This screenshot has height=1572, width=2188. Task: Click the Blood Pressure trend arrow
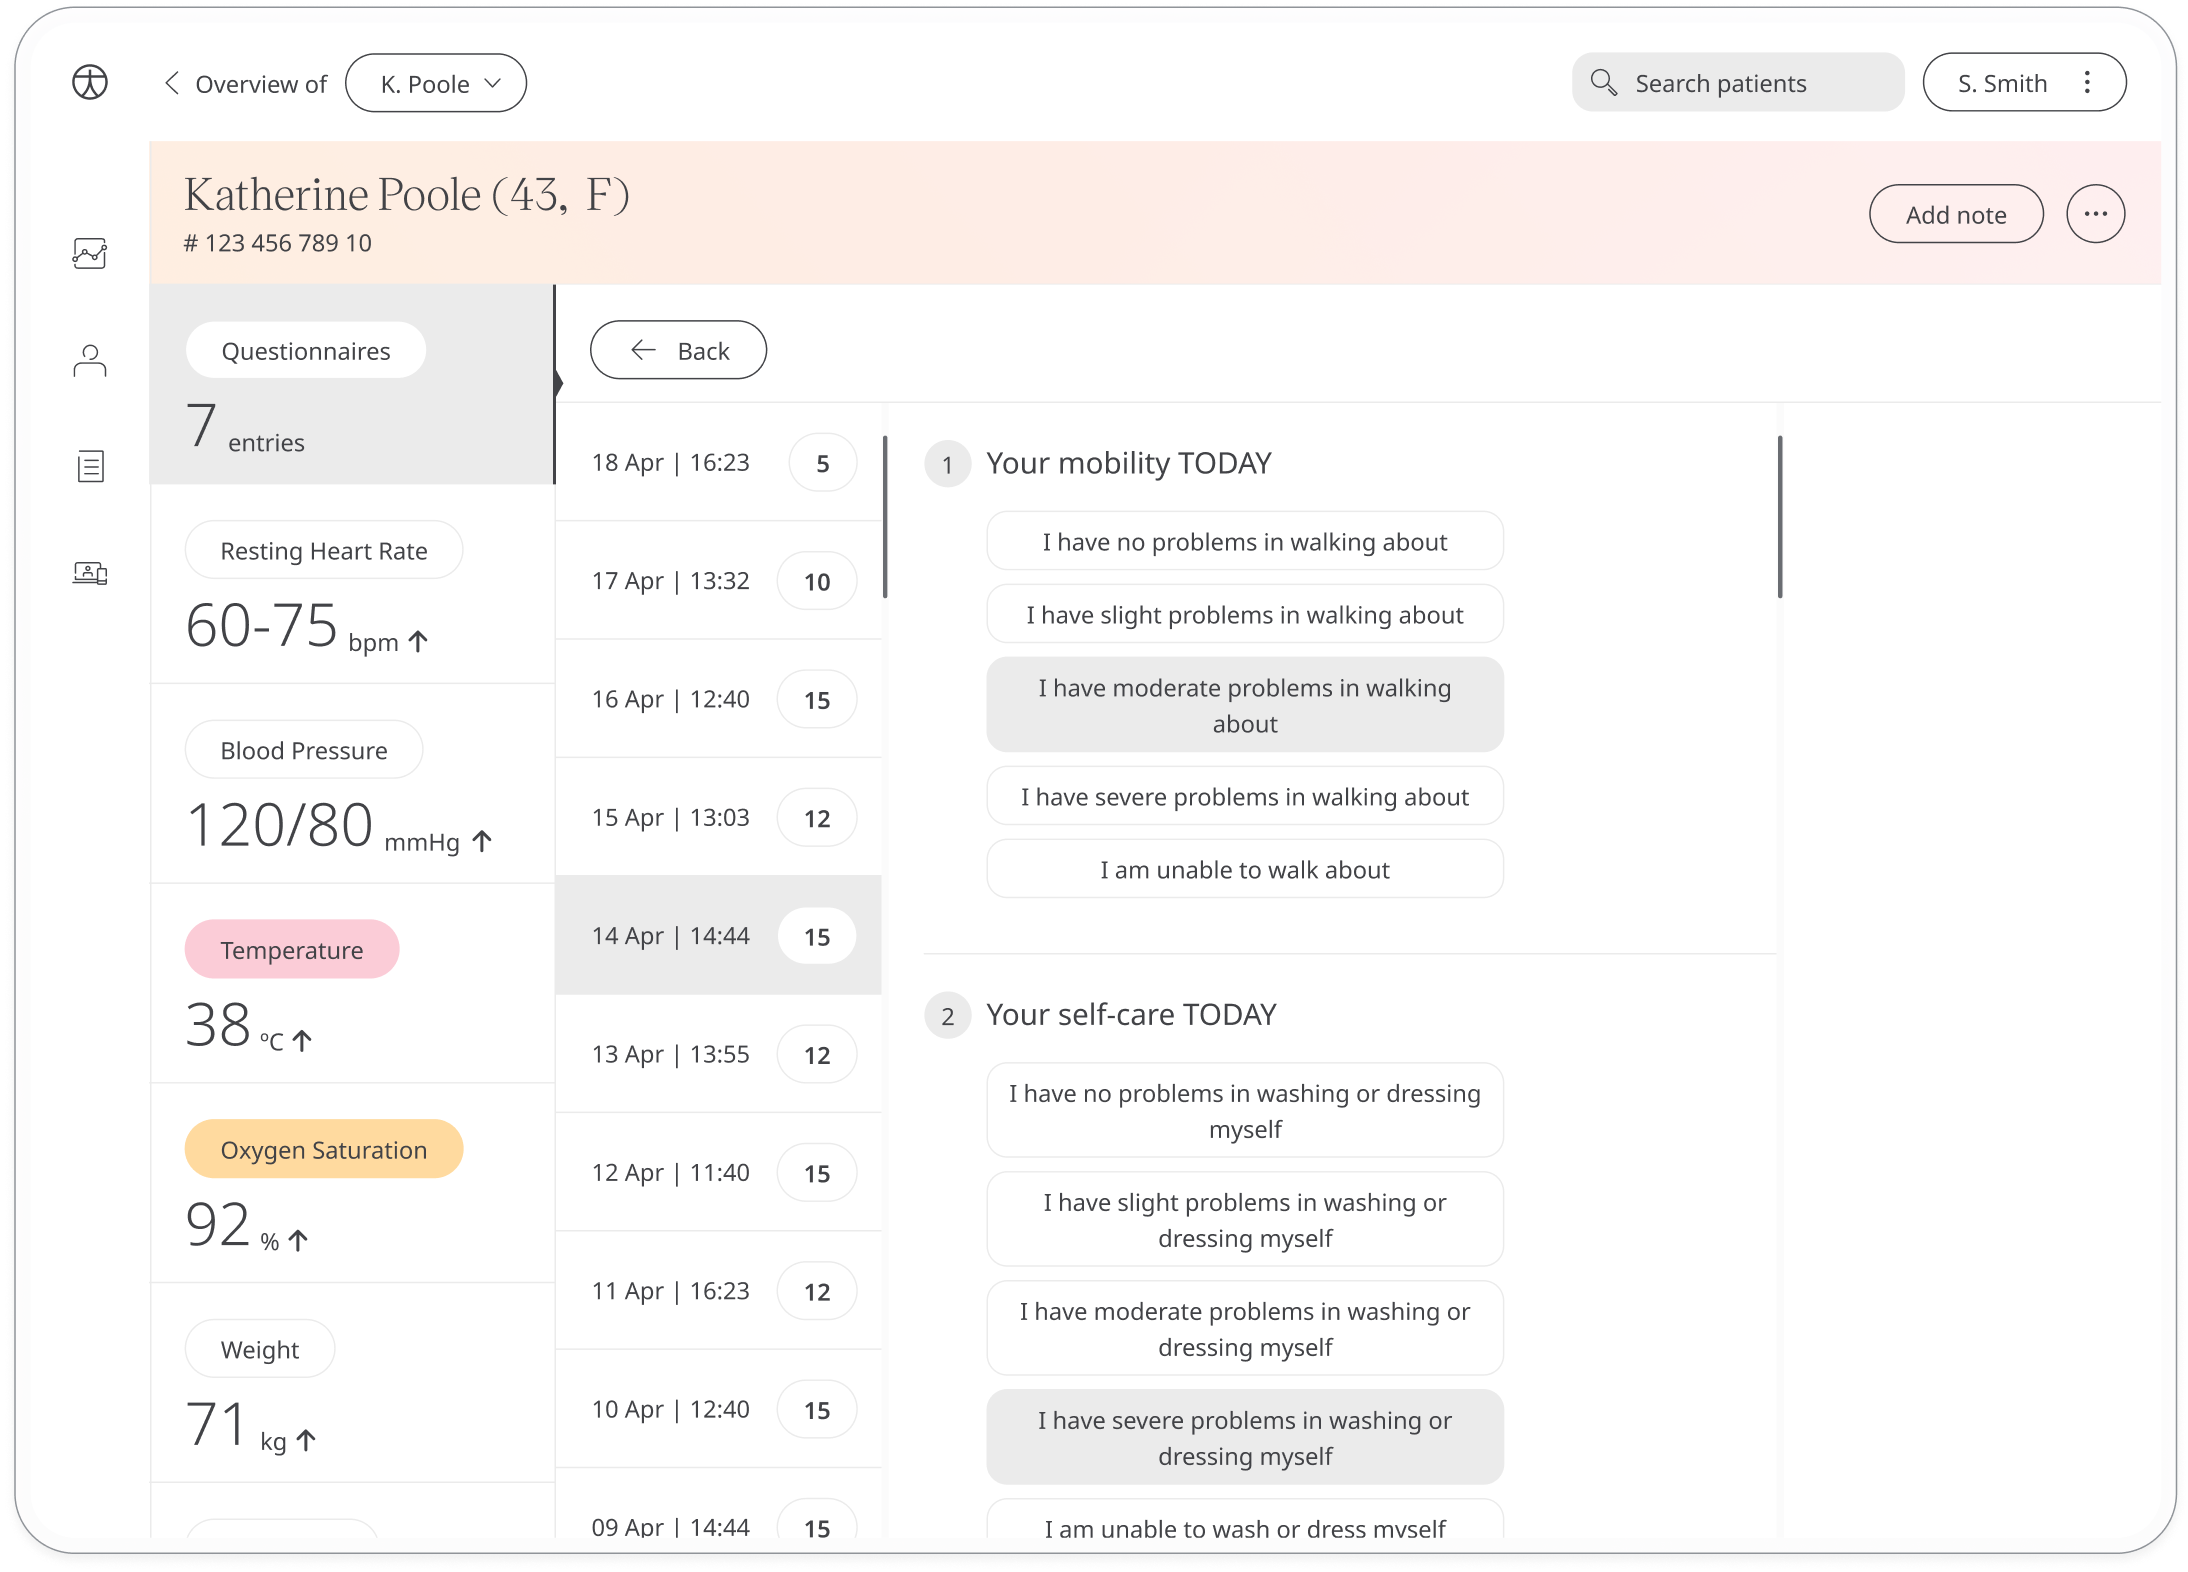tap(482, 841)
